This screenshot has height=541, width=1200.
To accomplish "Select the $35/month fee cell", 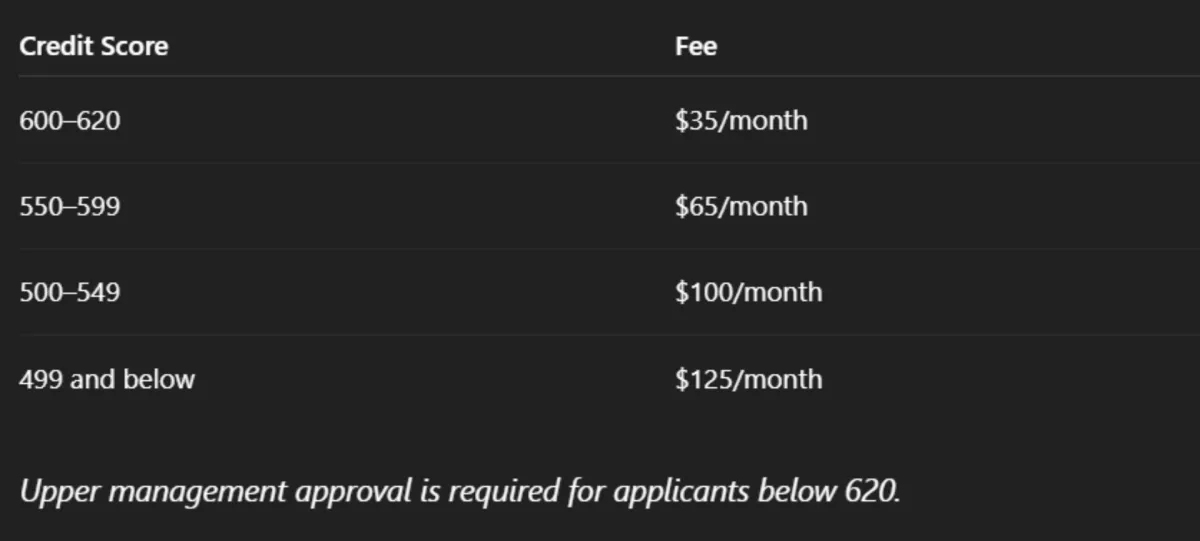I will 741,121.
